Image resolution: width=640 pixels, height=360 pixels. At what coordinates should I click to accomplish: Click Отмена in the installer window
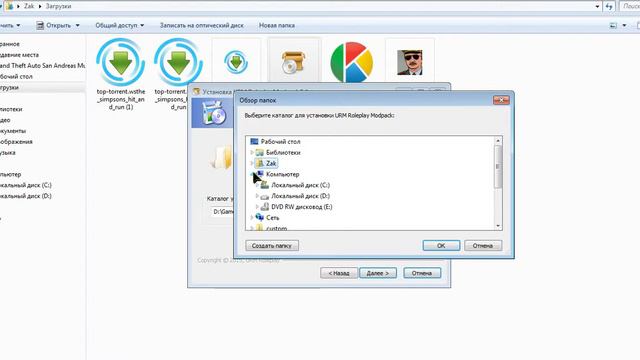coord(422,273)
